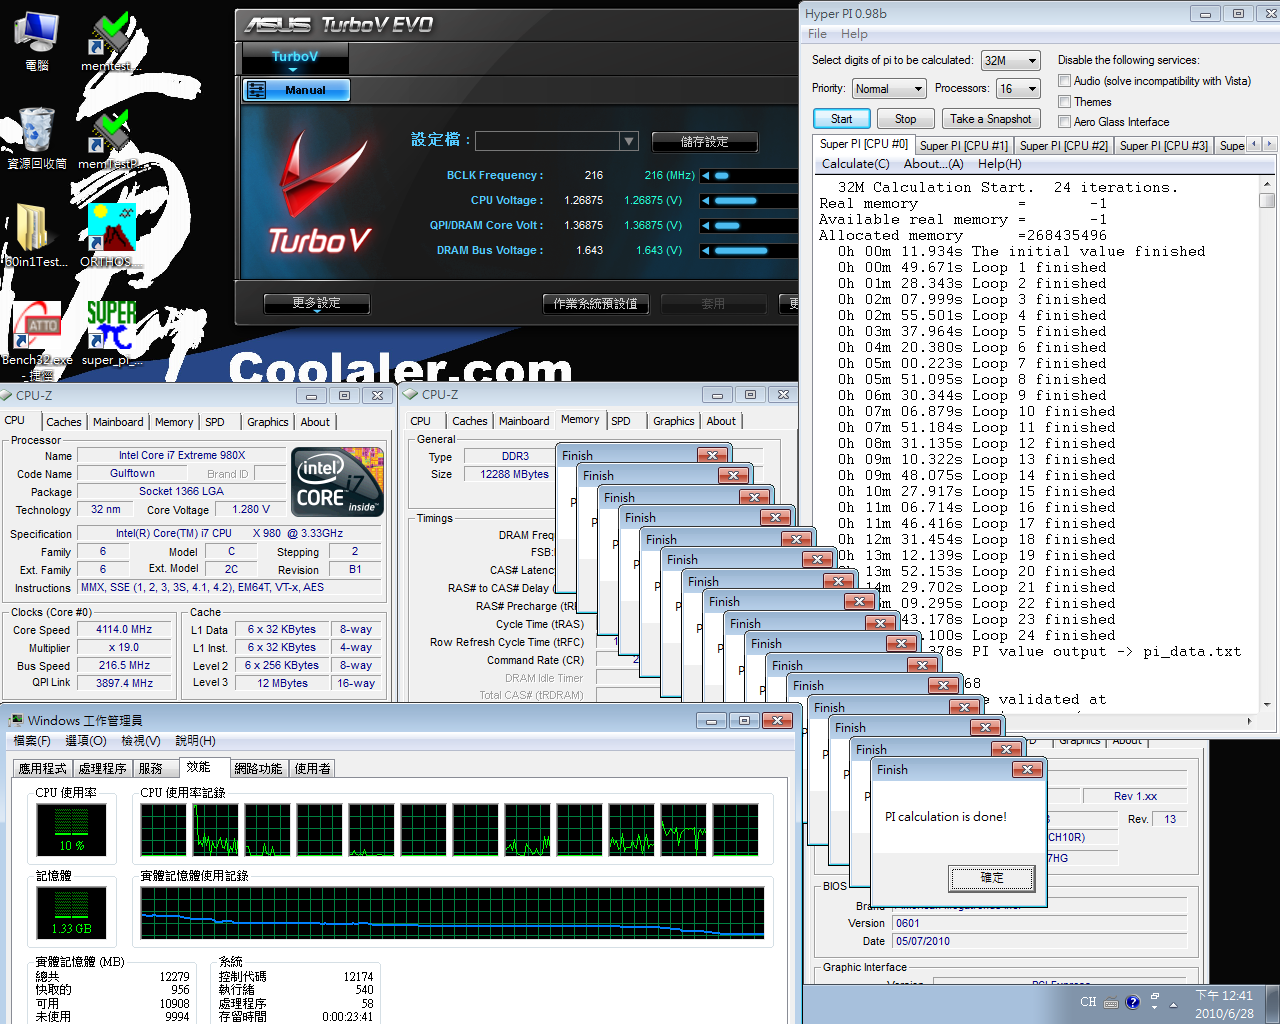The image size is (1280, 1024).
Task: Open the About tab in left CPU-Z
Action: pos(315,422)
